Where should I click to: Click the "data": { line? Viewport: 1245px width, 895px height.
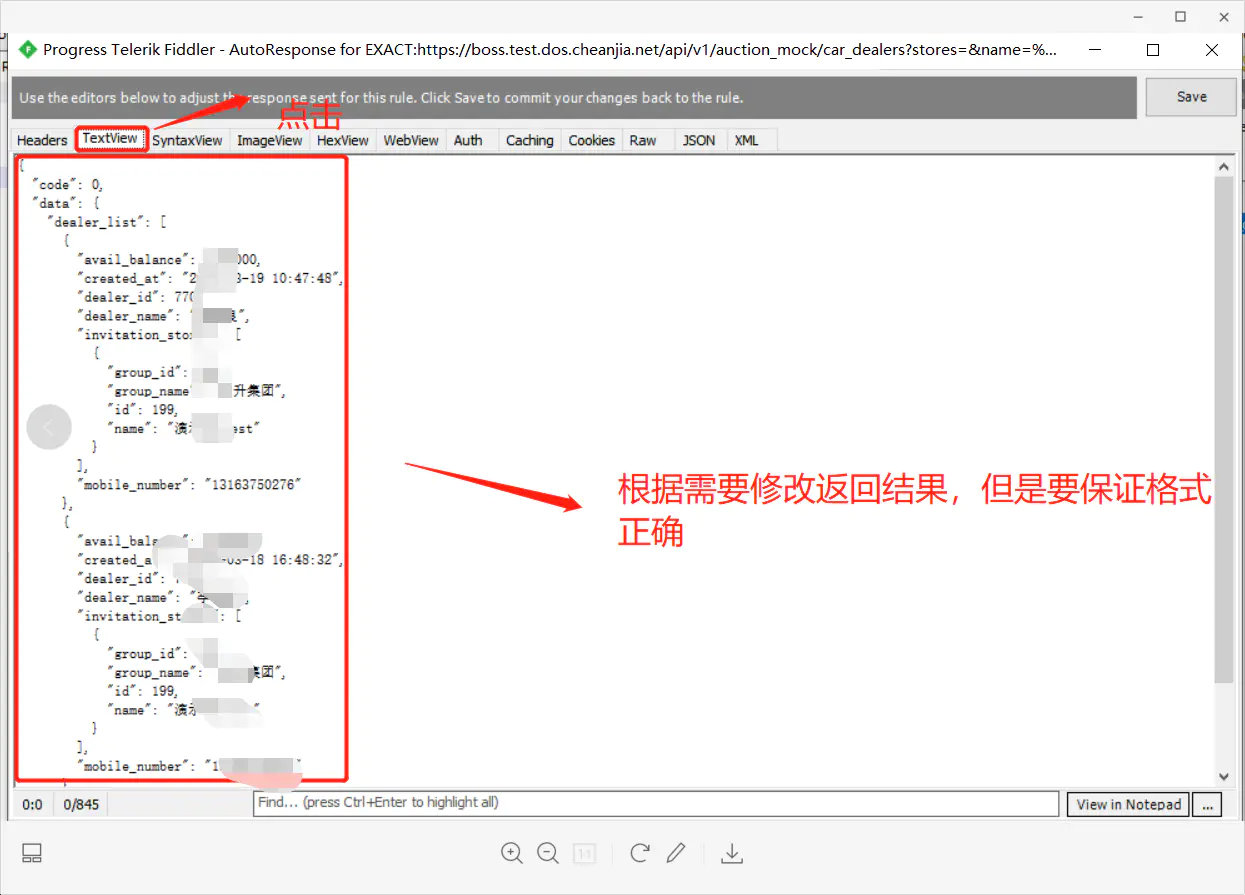tap(66, 203)
